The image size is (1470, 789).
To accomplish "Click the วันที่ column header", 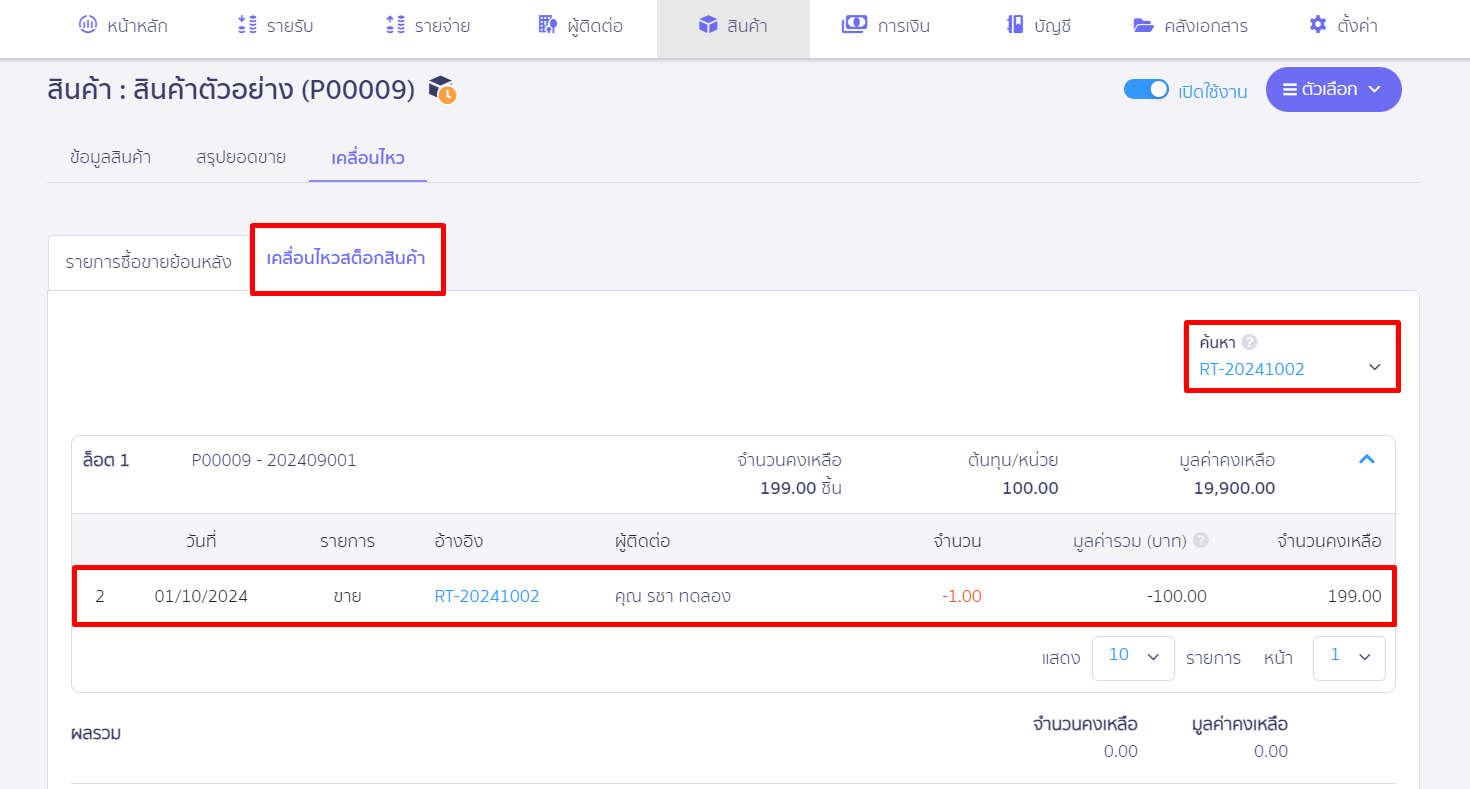I will [x=201, y=541].
